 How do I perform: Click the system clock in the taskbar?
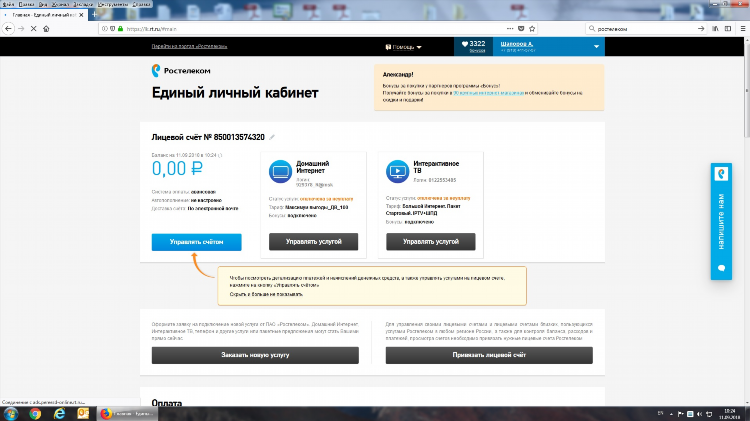[x=730, y=414]
